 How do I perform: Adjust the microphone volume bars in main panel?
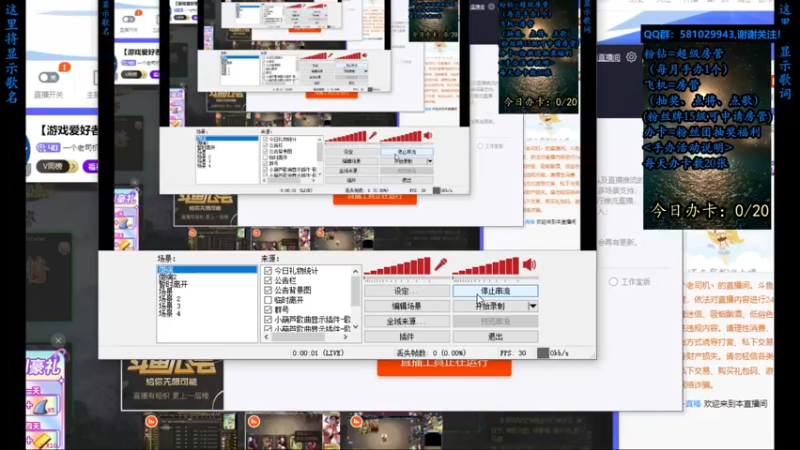click(397, 266)
